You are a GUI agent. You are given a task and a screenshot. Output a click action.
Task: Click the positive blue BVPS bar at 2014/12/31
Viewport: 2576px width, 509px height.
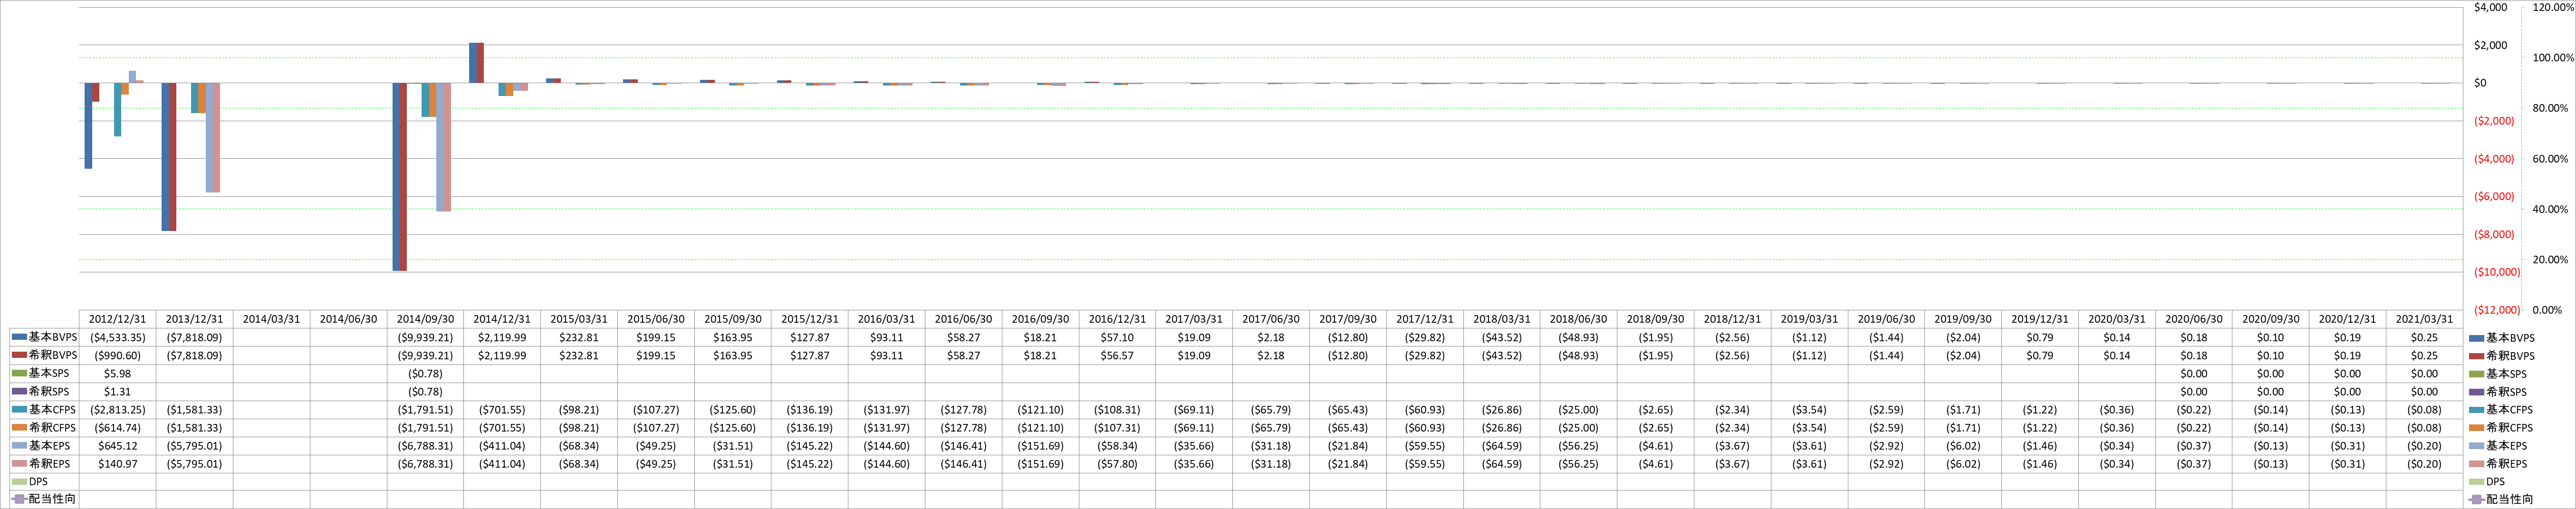coord(473,63)
